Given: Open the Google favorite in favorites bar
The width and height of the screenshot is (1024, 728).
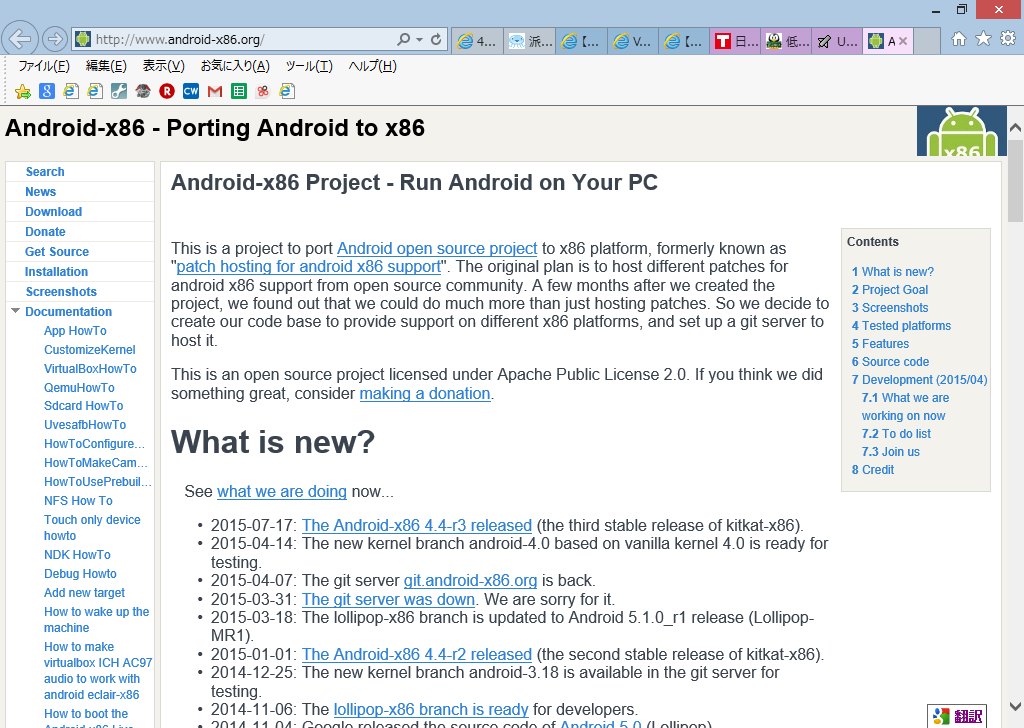Looking at the screenshot, I should coord(47,91).
